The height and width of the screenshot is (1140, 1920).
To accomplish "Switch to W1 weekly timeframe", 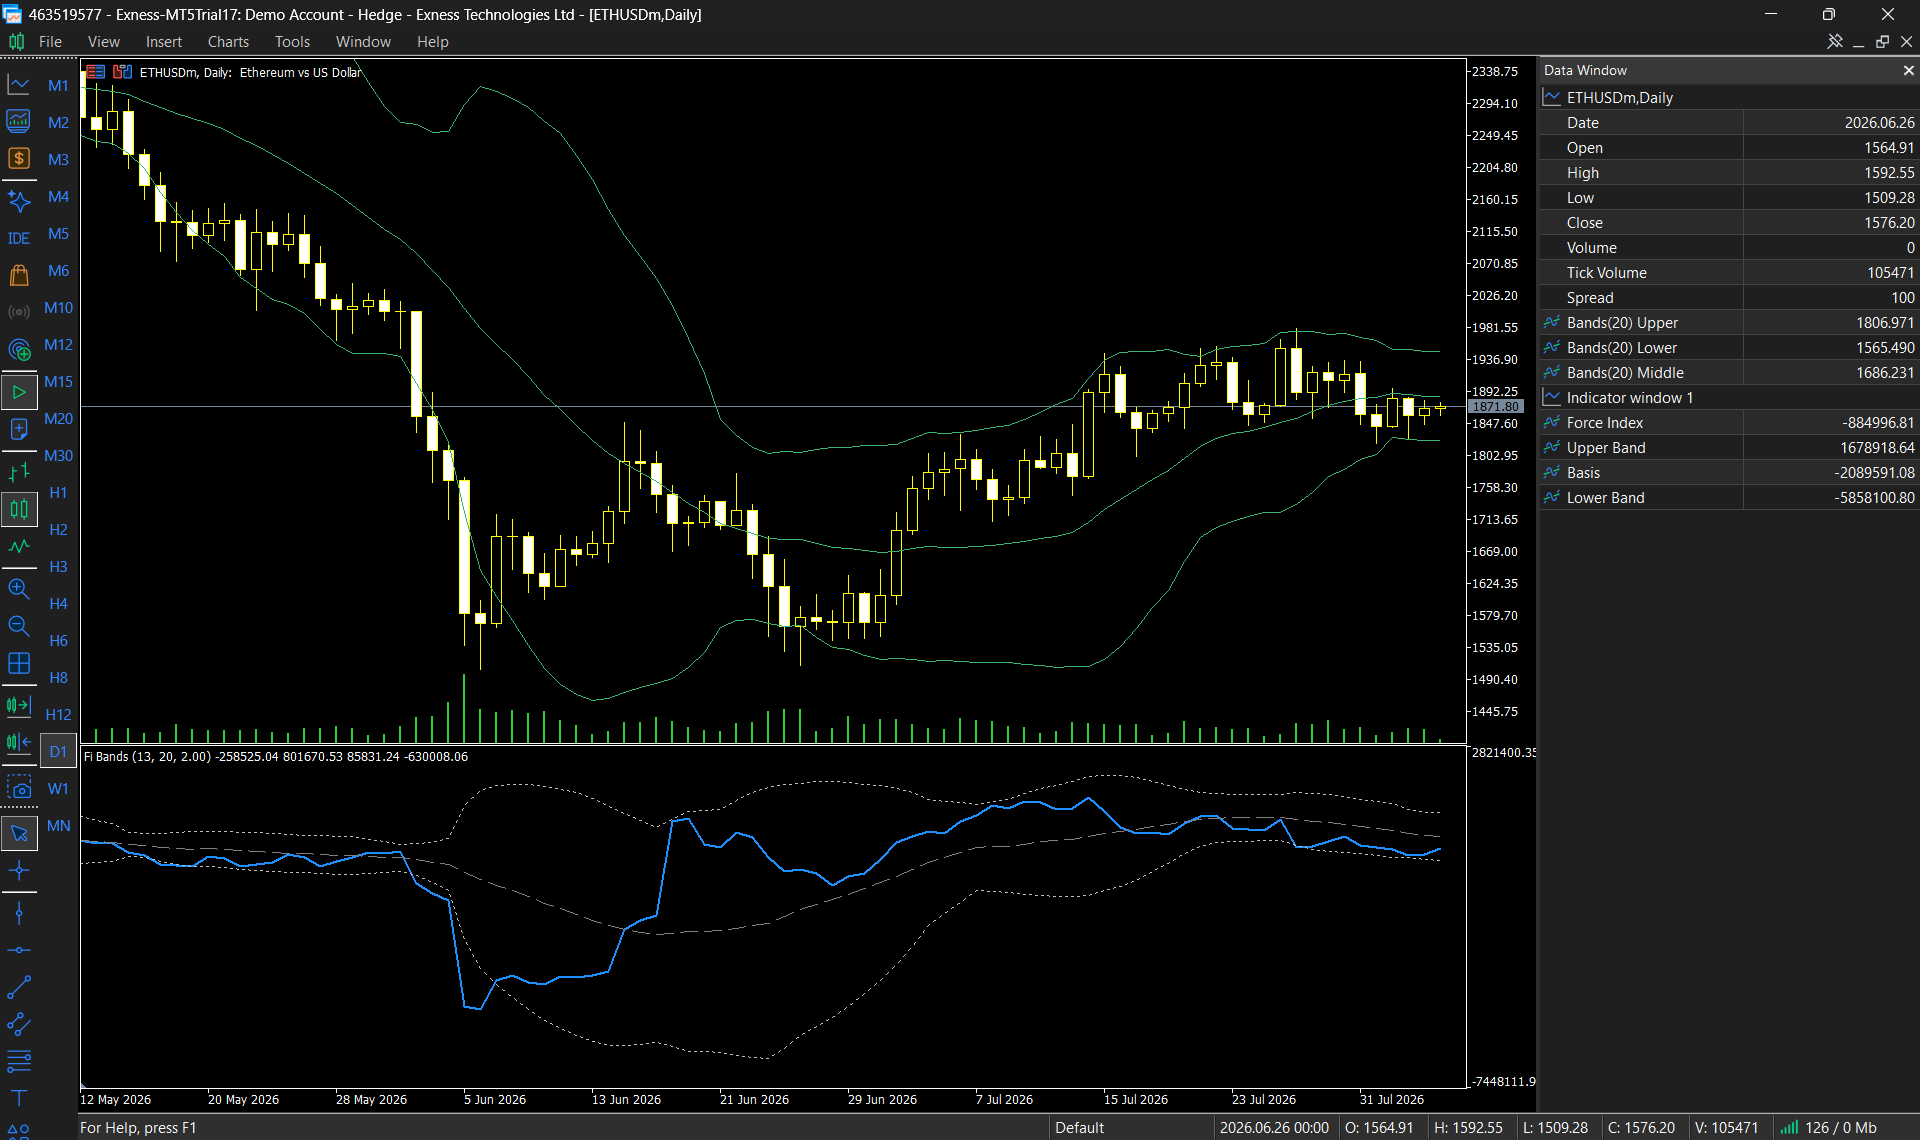I will coord(58,789).
